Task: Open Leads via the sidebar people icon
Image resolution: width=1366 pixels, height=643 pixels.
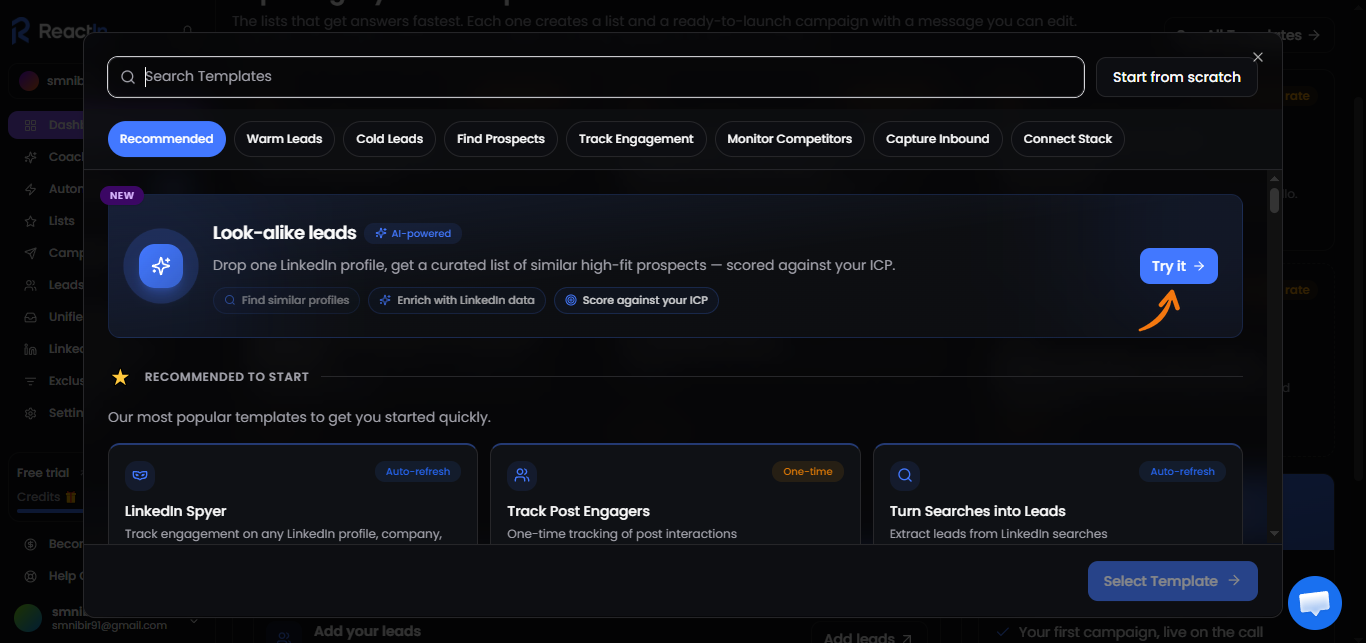Action: point(29,285)
